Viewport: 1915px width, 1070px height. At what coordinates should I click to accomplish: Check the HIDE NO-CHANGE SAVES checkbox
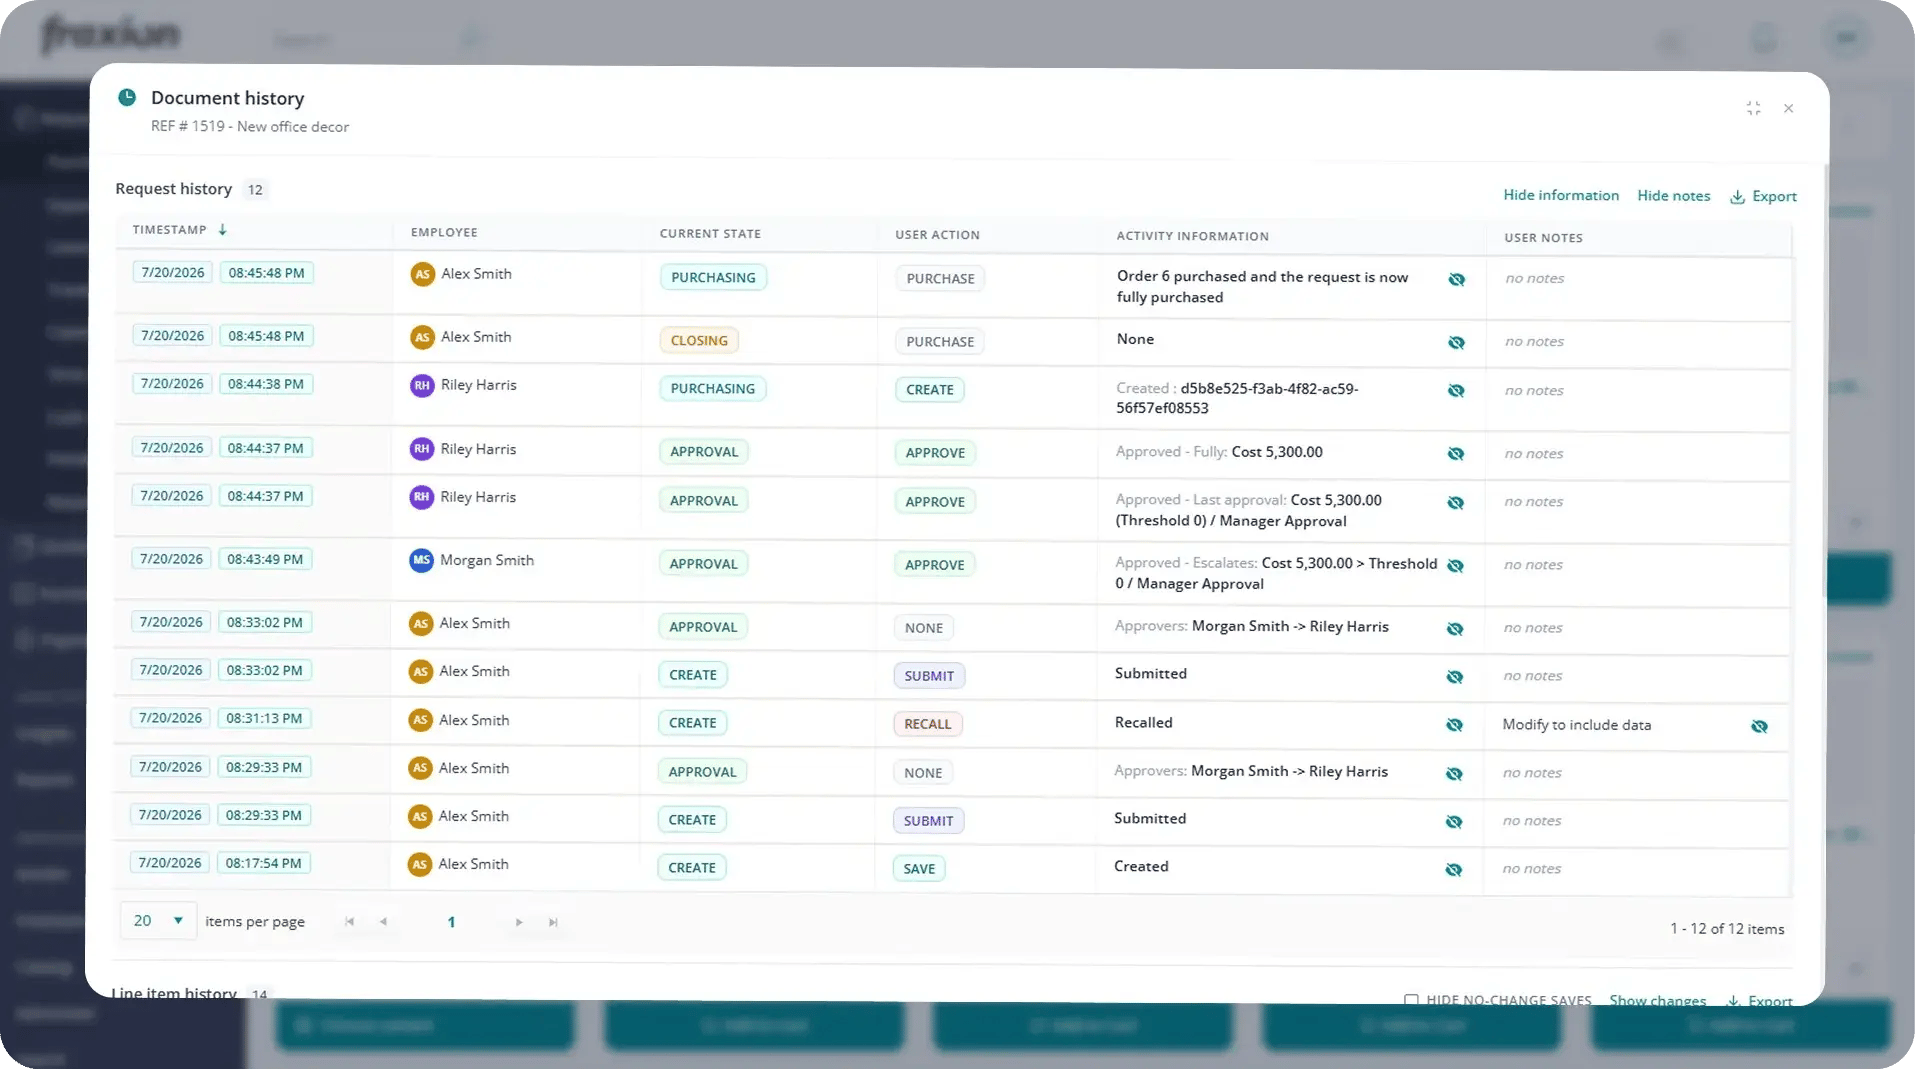pyautogui.click(x=1411, y=1000)
